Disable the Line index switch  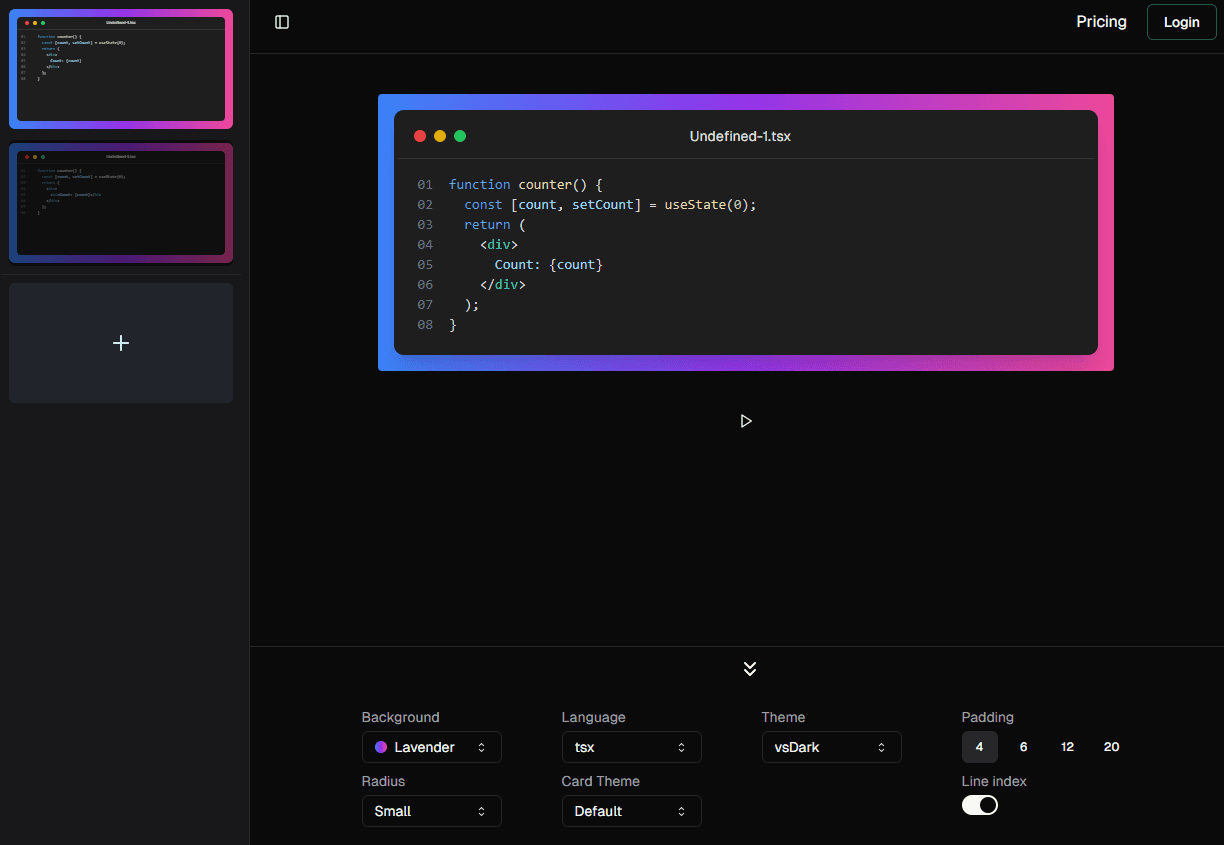pos(980,805)
